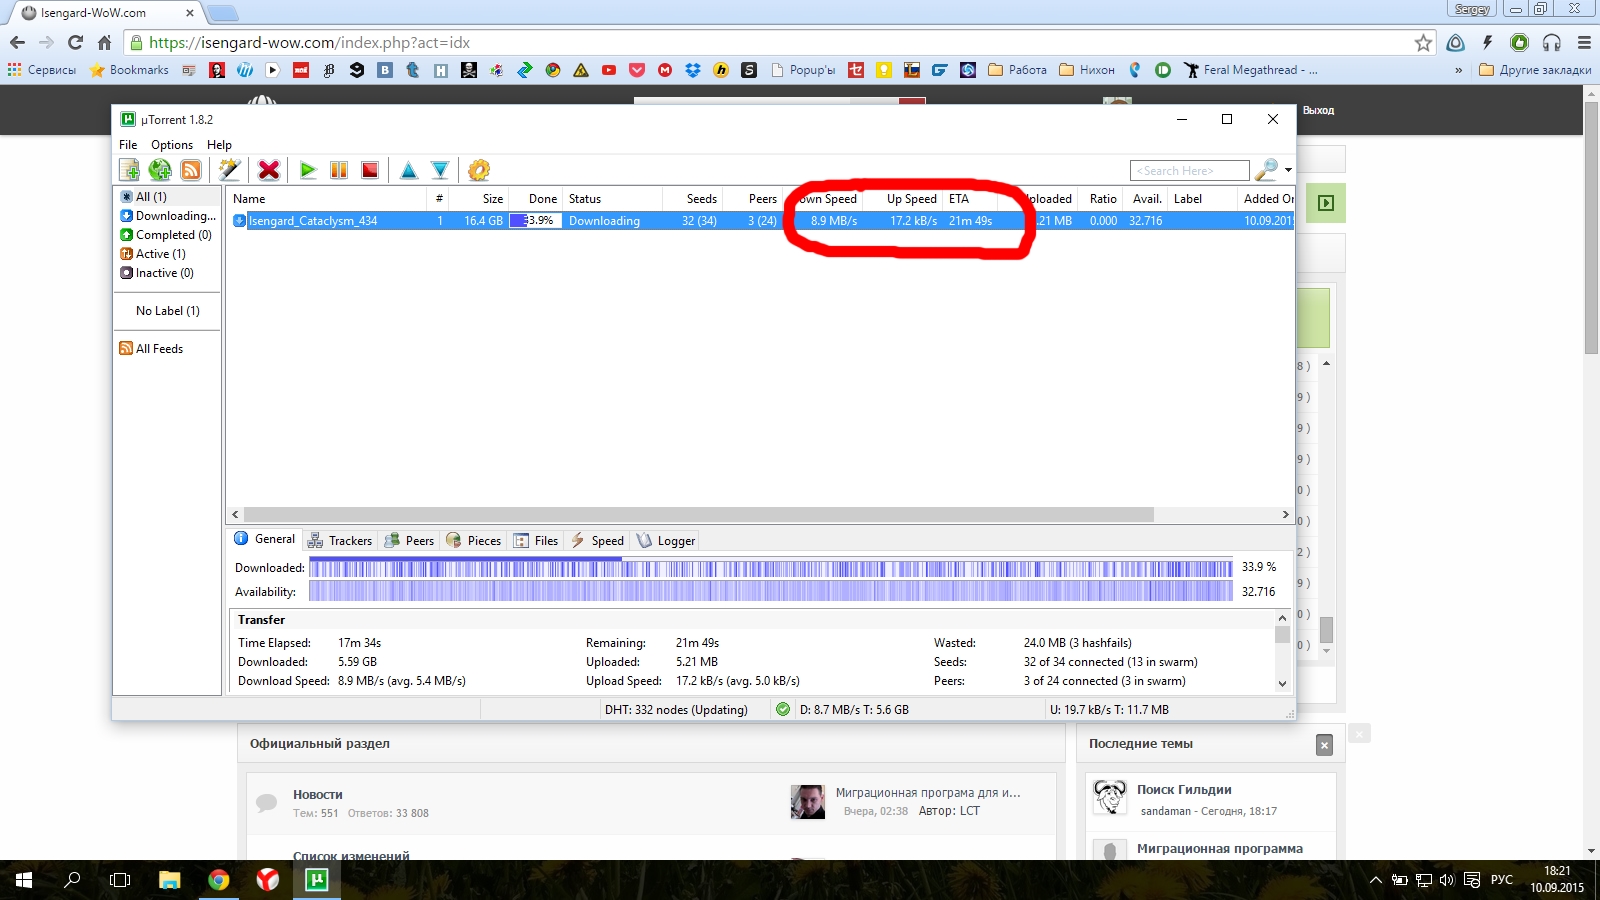1600x900 pixels.
Task: Pause the torrent with orange pause icon
Action: (339, 170)
